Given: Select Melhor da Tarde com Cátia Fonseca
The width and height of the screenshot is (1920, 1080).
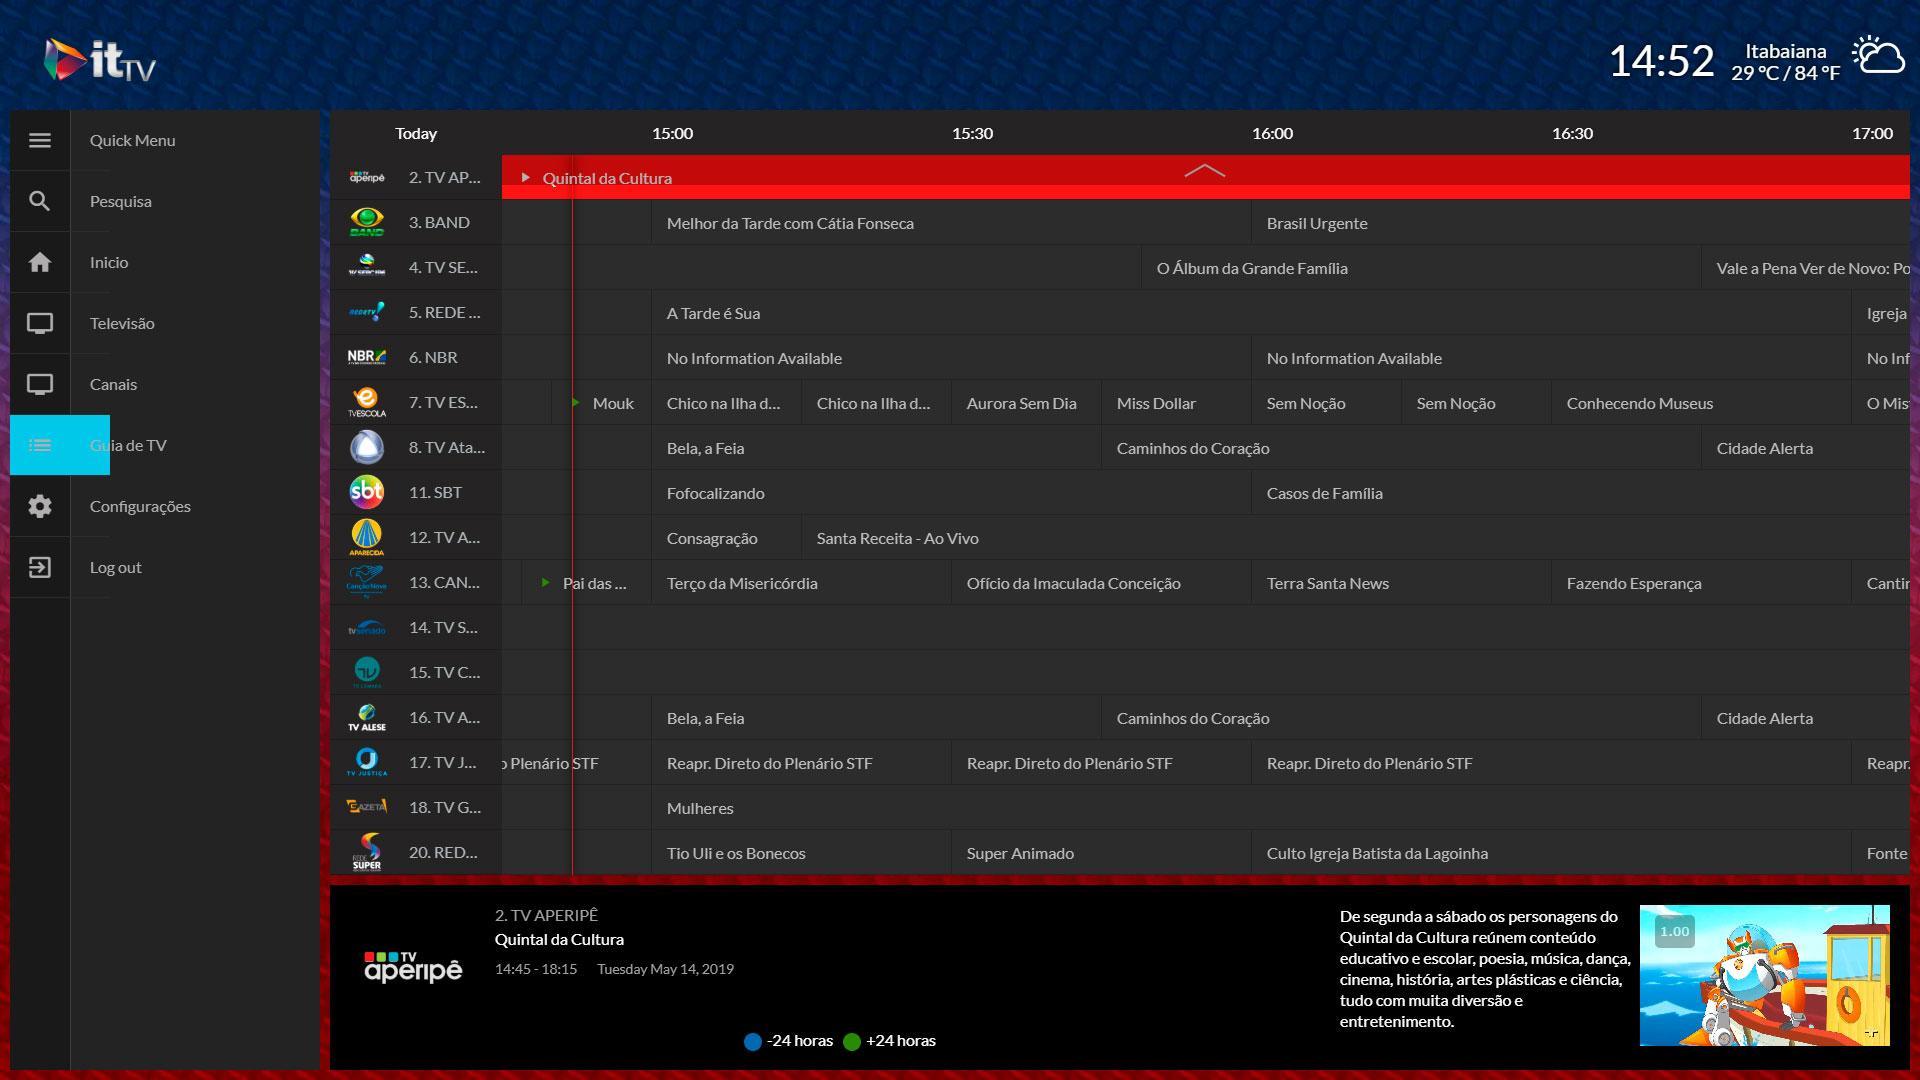Looking at the screenshot, I should 951,223.
